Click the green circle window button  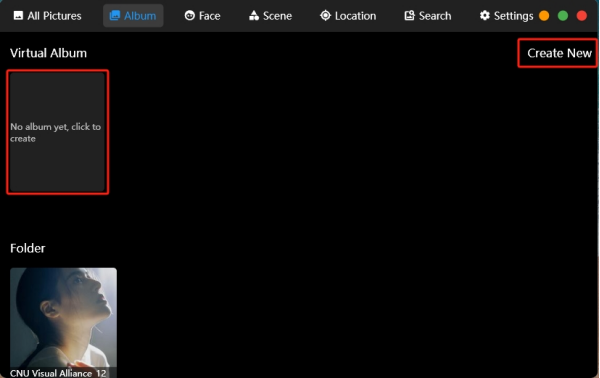coord(562,16)
